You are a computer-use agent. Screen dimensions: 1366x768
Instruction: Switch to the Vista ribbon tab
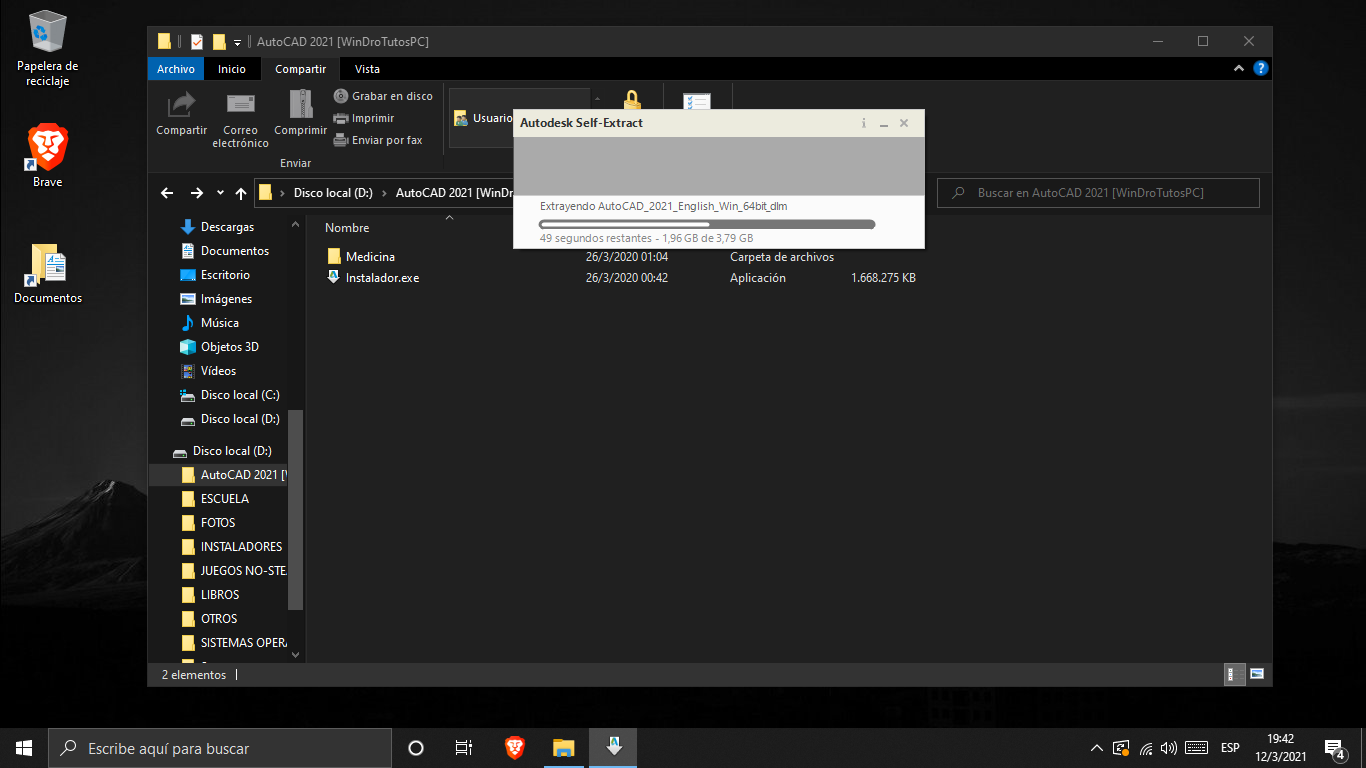(x=367, y=69)
